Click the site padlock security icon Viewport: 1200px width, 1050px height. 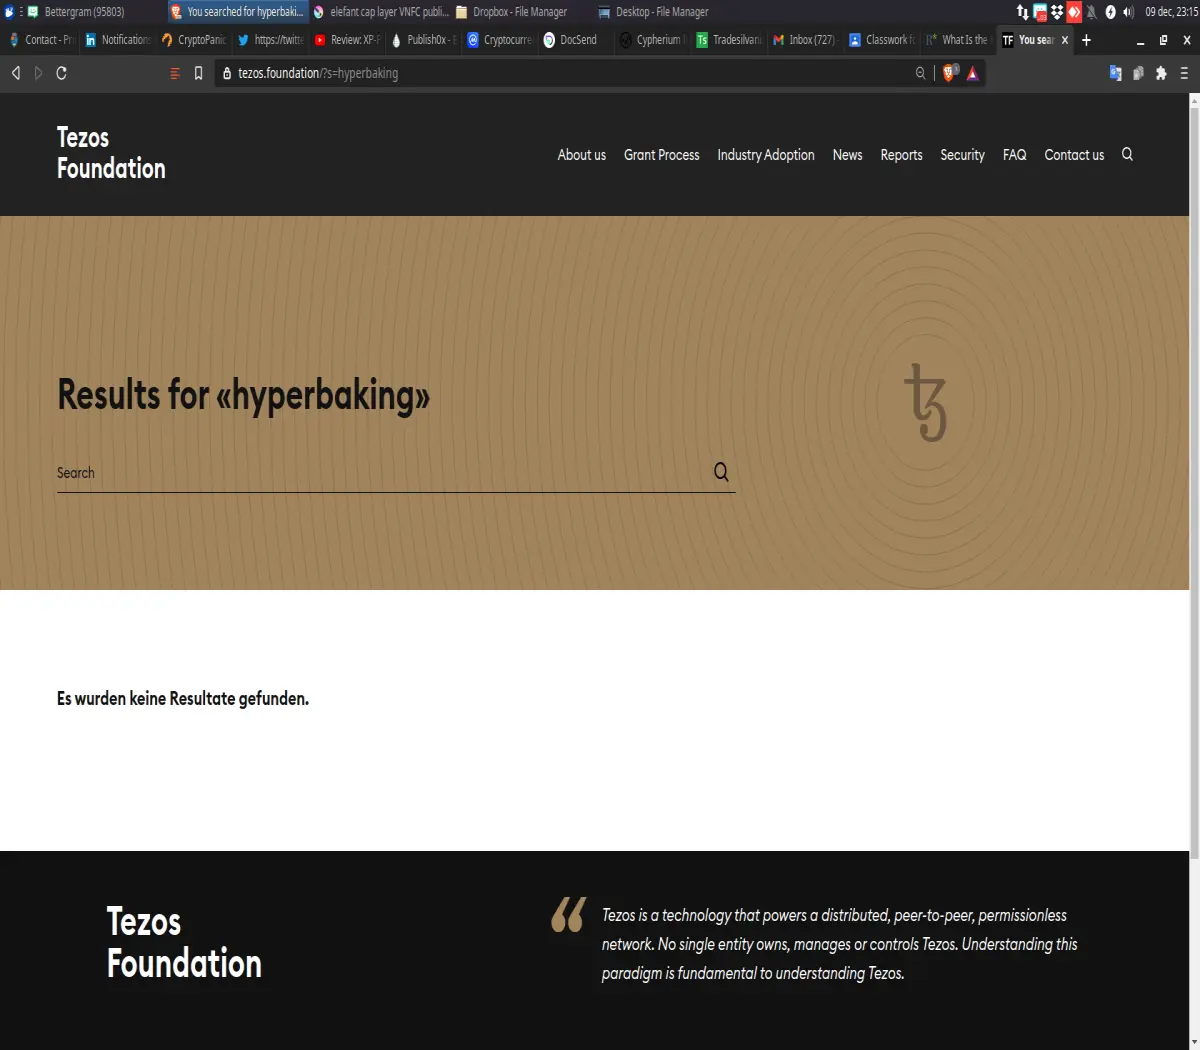(x=227, y=73)
